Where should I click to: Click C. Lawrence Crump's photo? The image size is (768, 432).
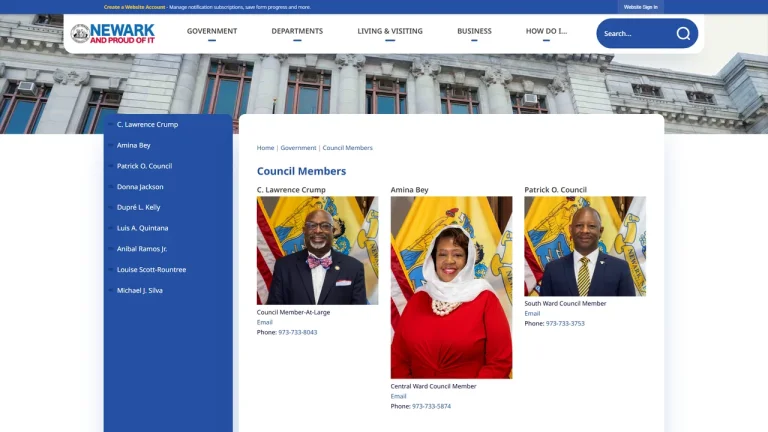(x=317, y=250)
